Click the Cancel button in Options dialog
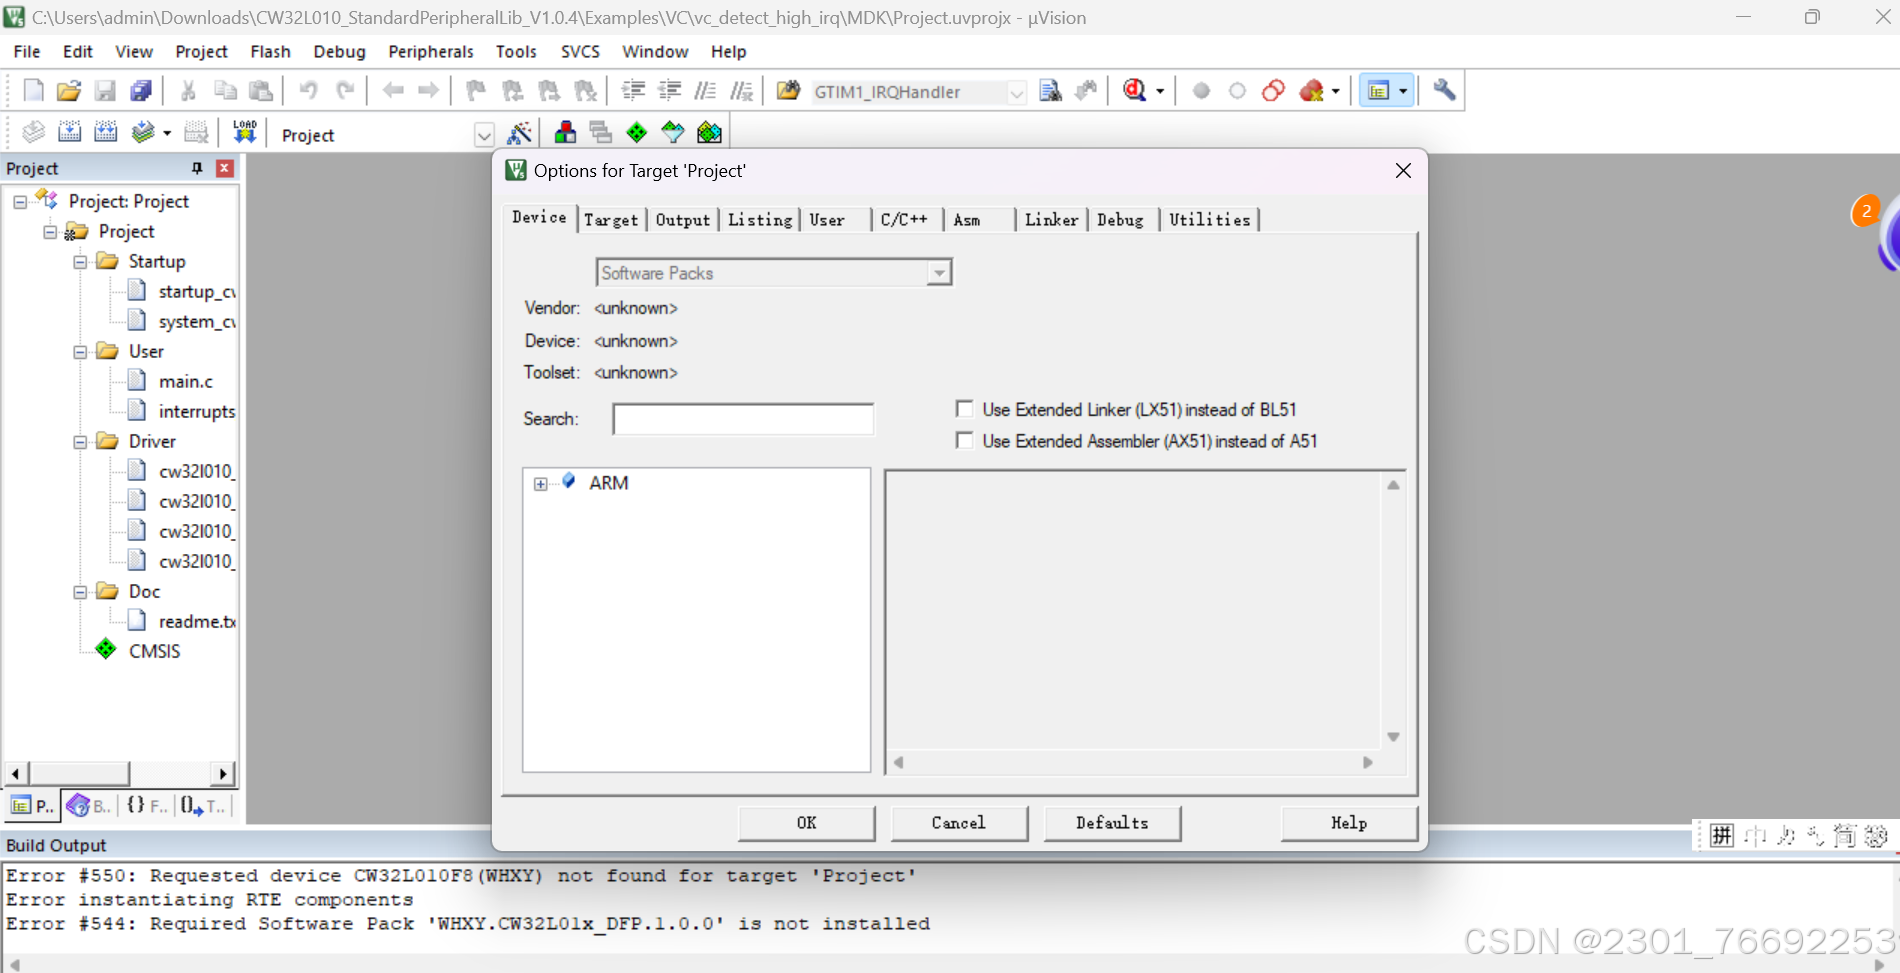Viewport: 1900px width, 973px height. coord(959,823)
